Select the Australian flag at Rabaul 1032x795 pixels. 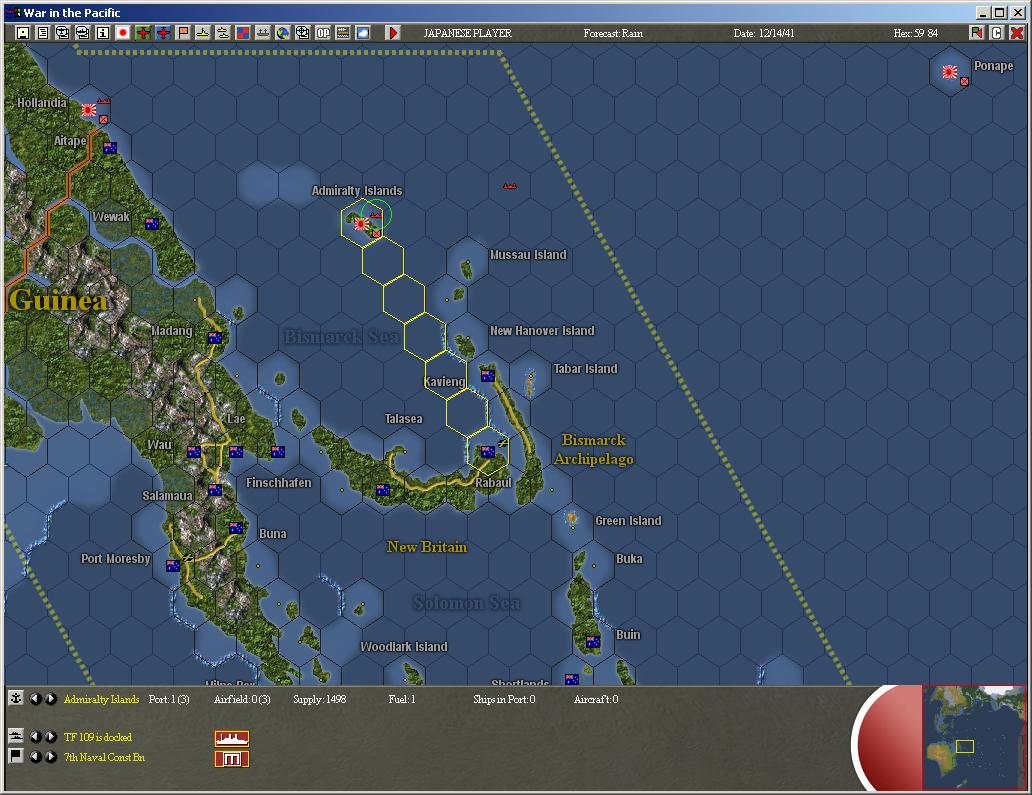488,452
